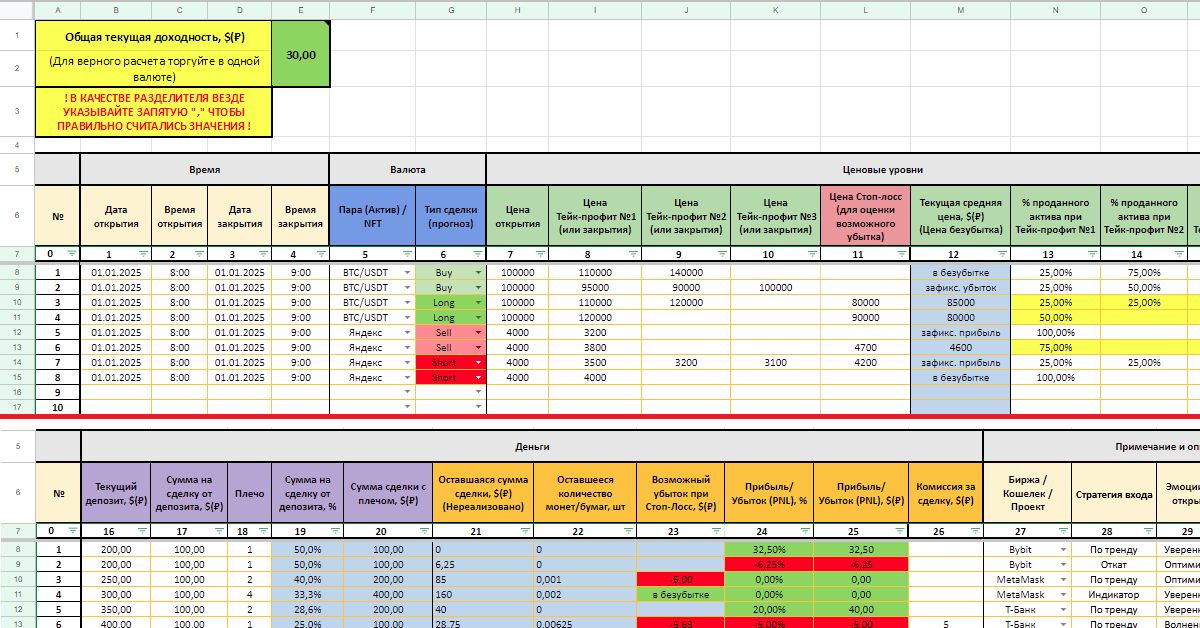Click the green 30,00 total profitability cell

coord(300,55)
